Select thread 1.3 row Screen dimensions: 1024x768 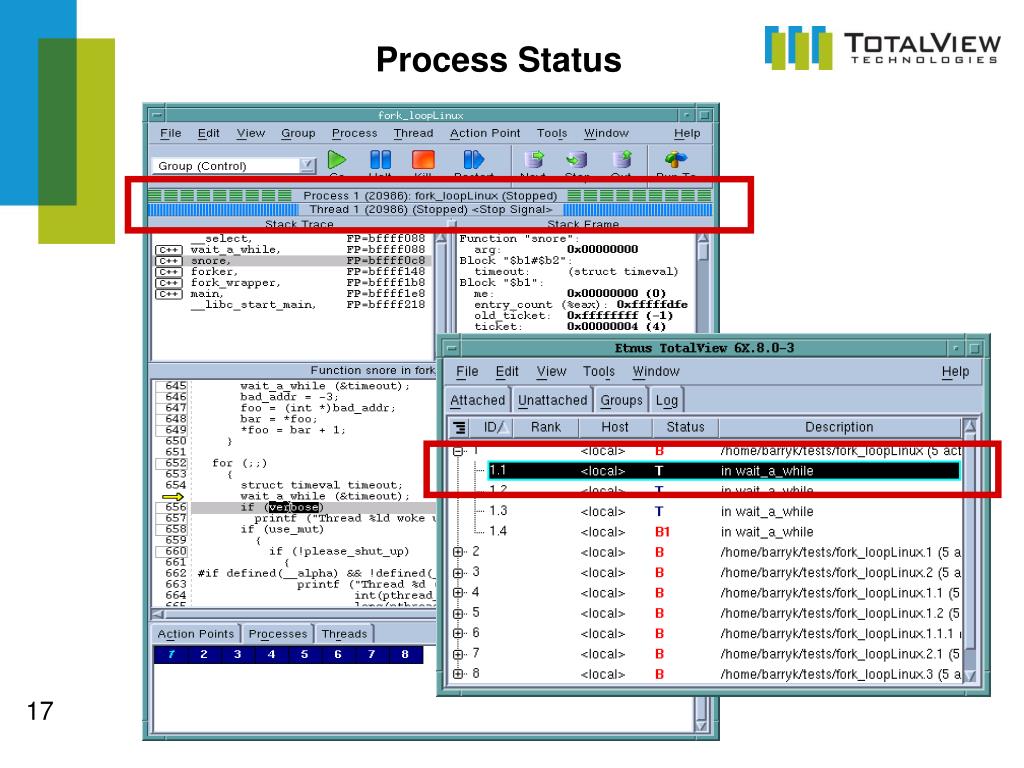(724, 511)
